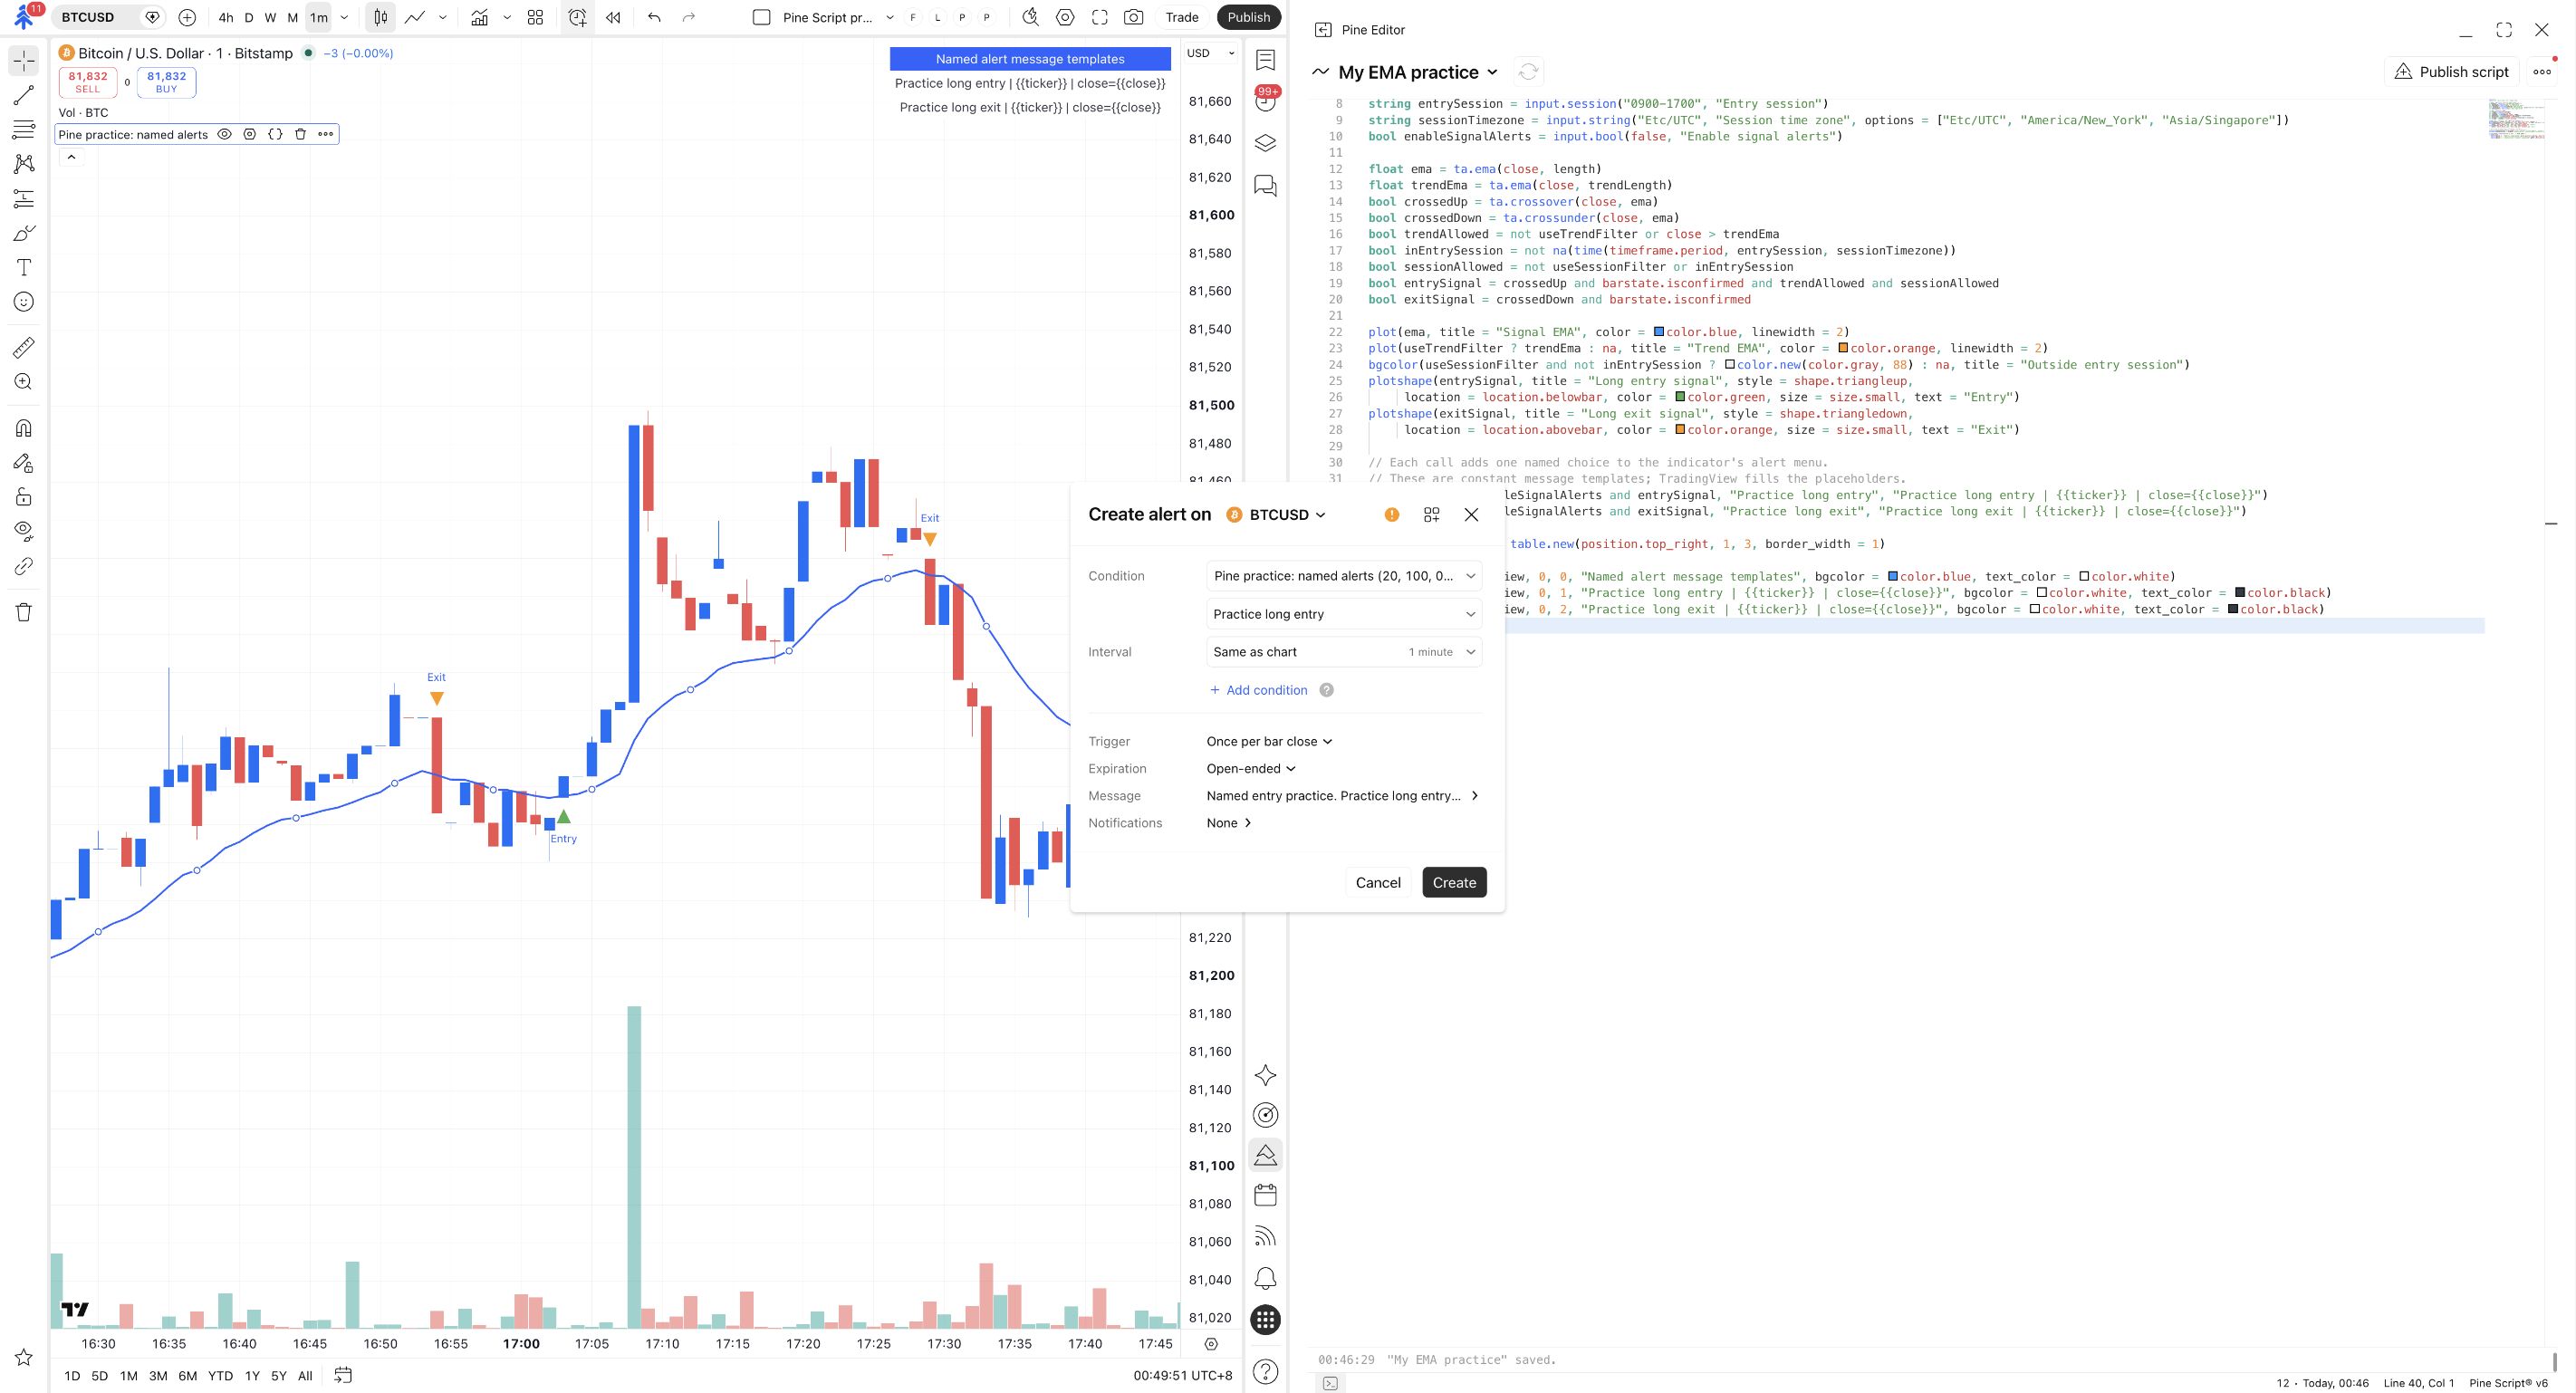Open the Fibonacci retracement tools
2576x1393 pixels.
(24, 129)
